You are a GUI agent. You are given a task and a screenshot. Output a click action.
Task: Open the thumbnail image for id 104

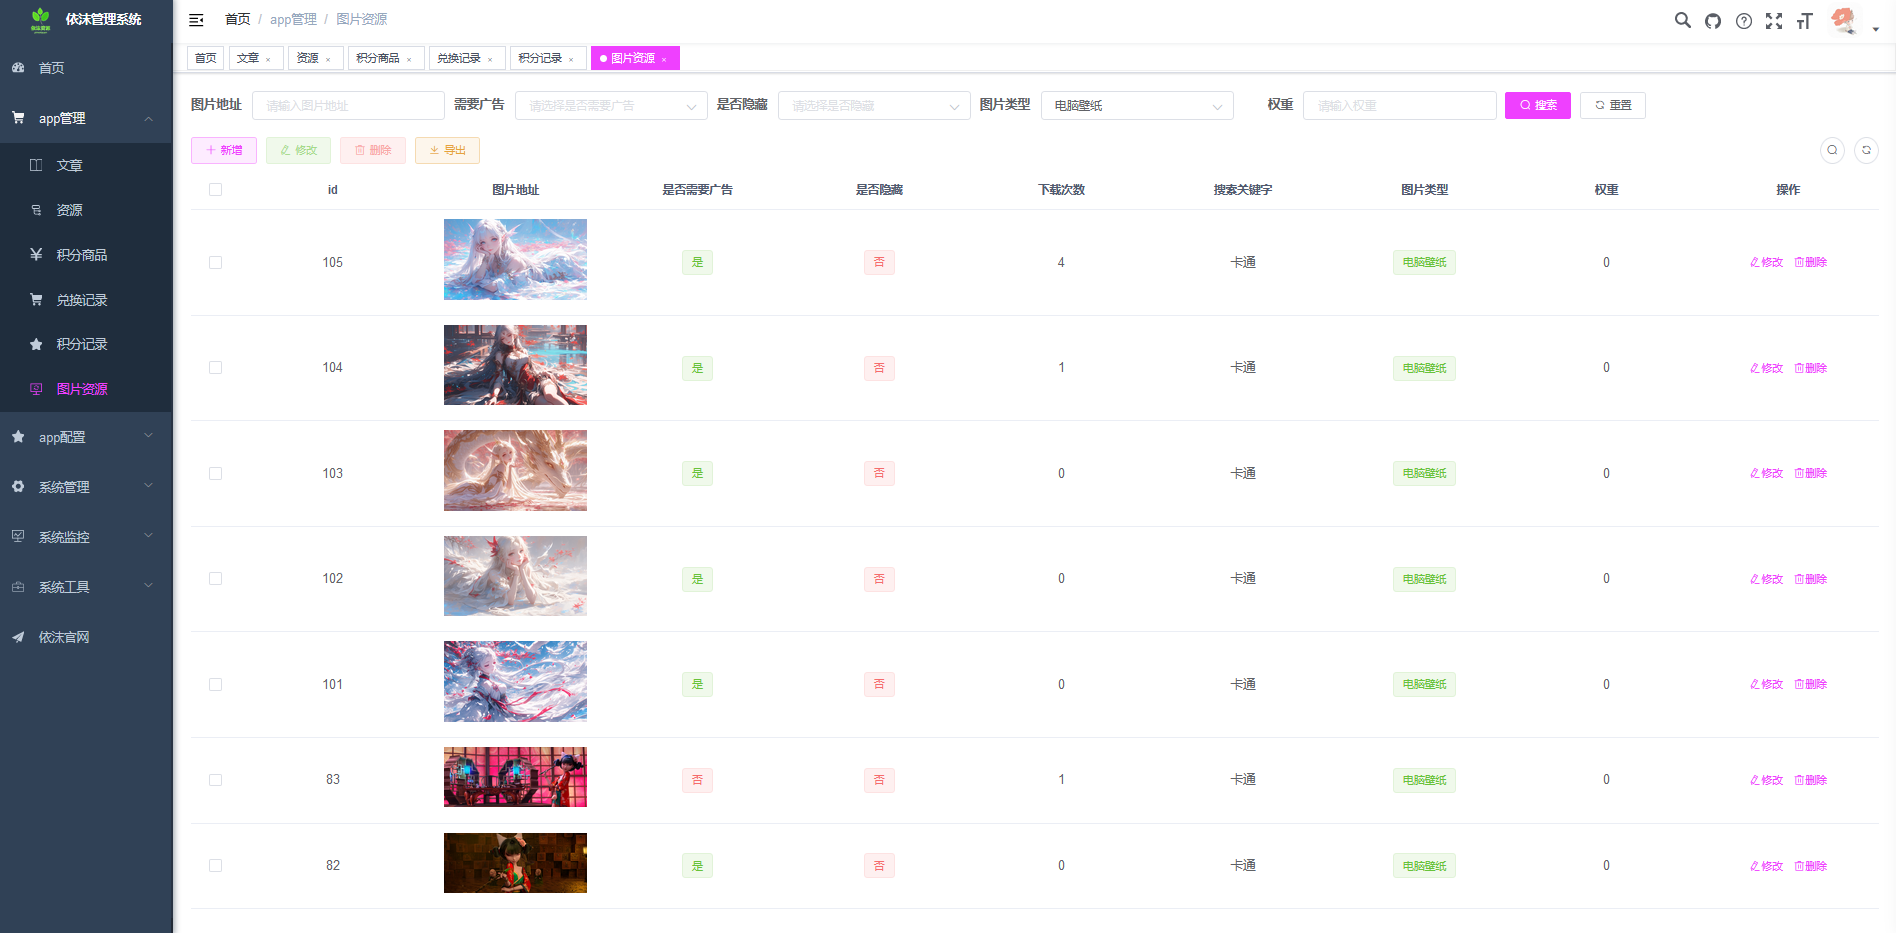(x=515, y=365)
